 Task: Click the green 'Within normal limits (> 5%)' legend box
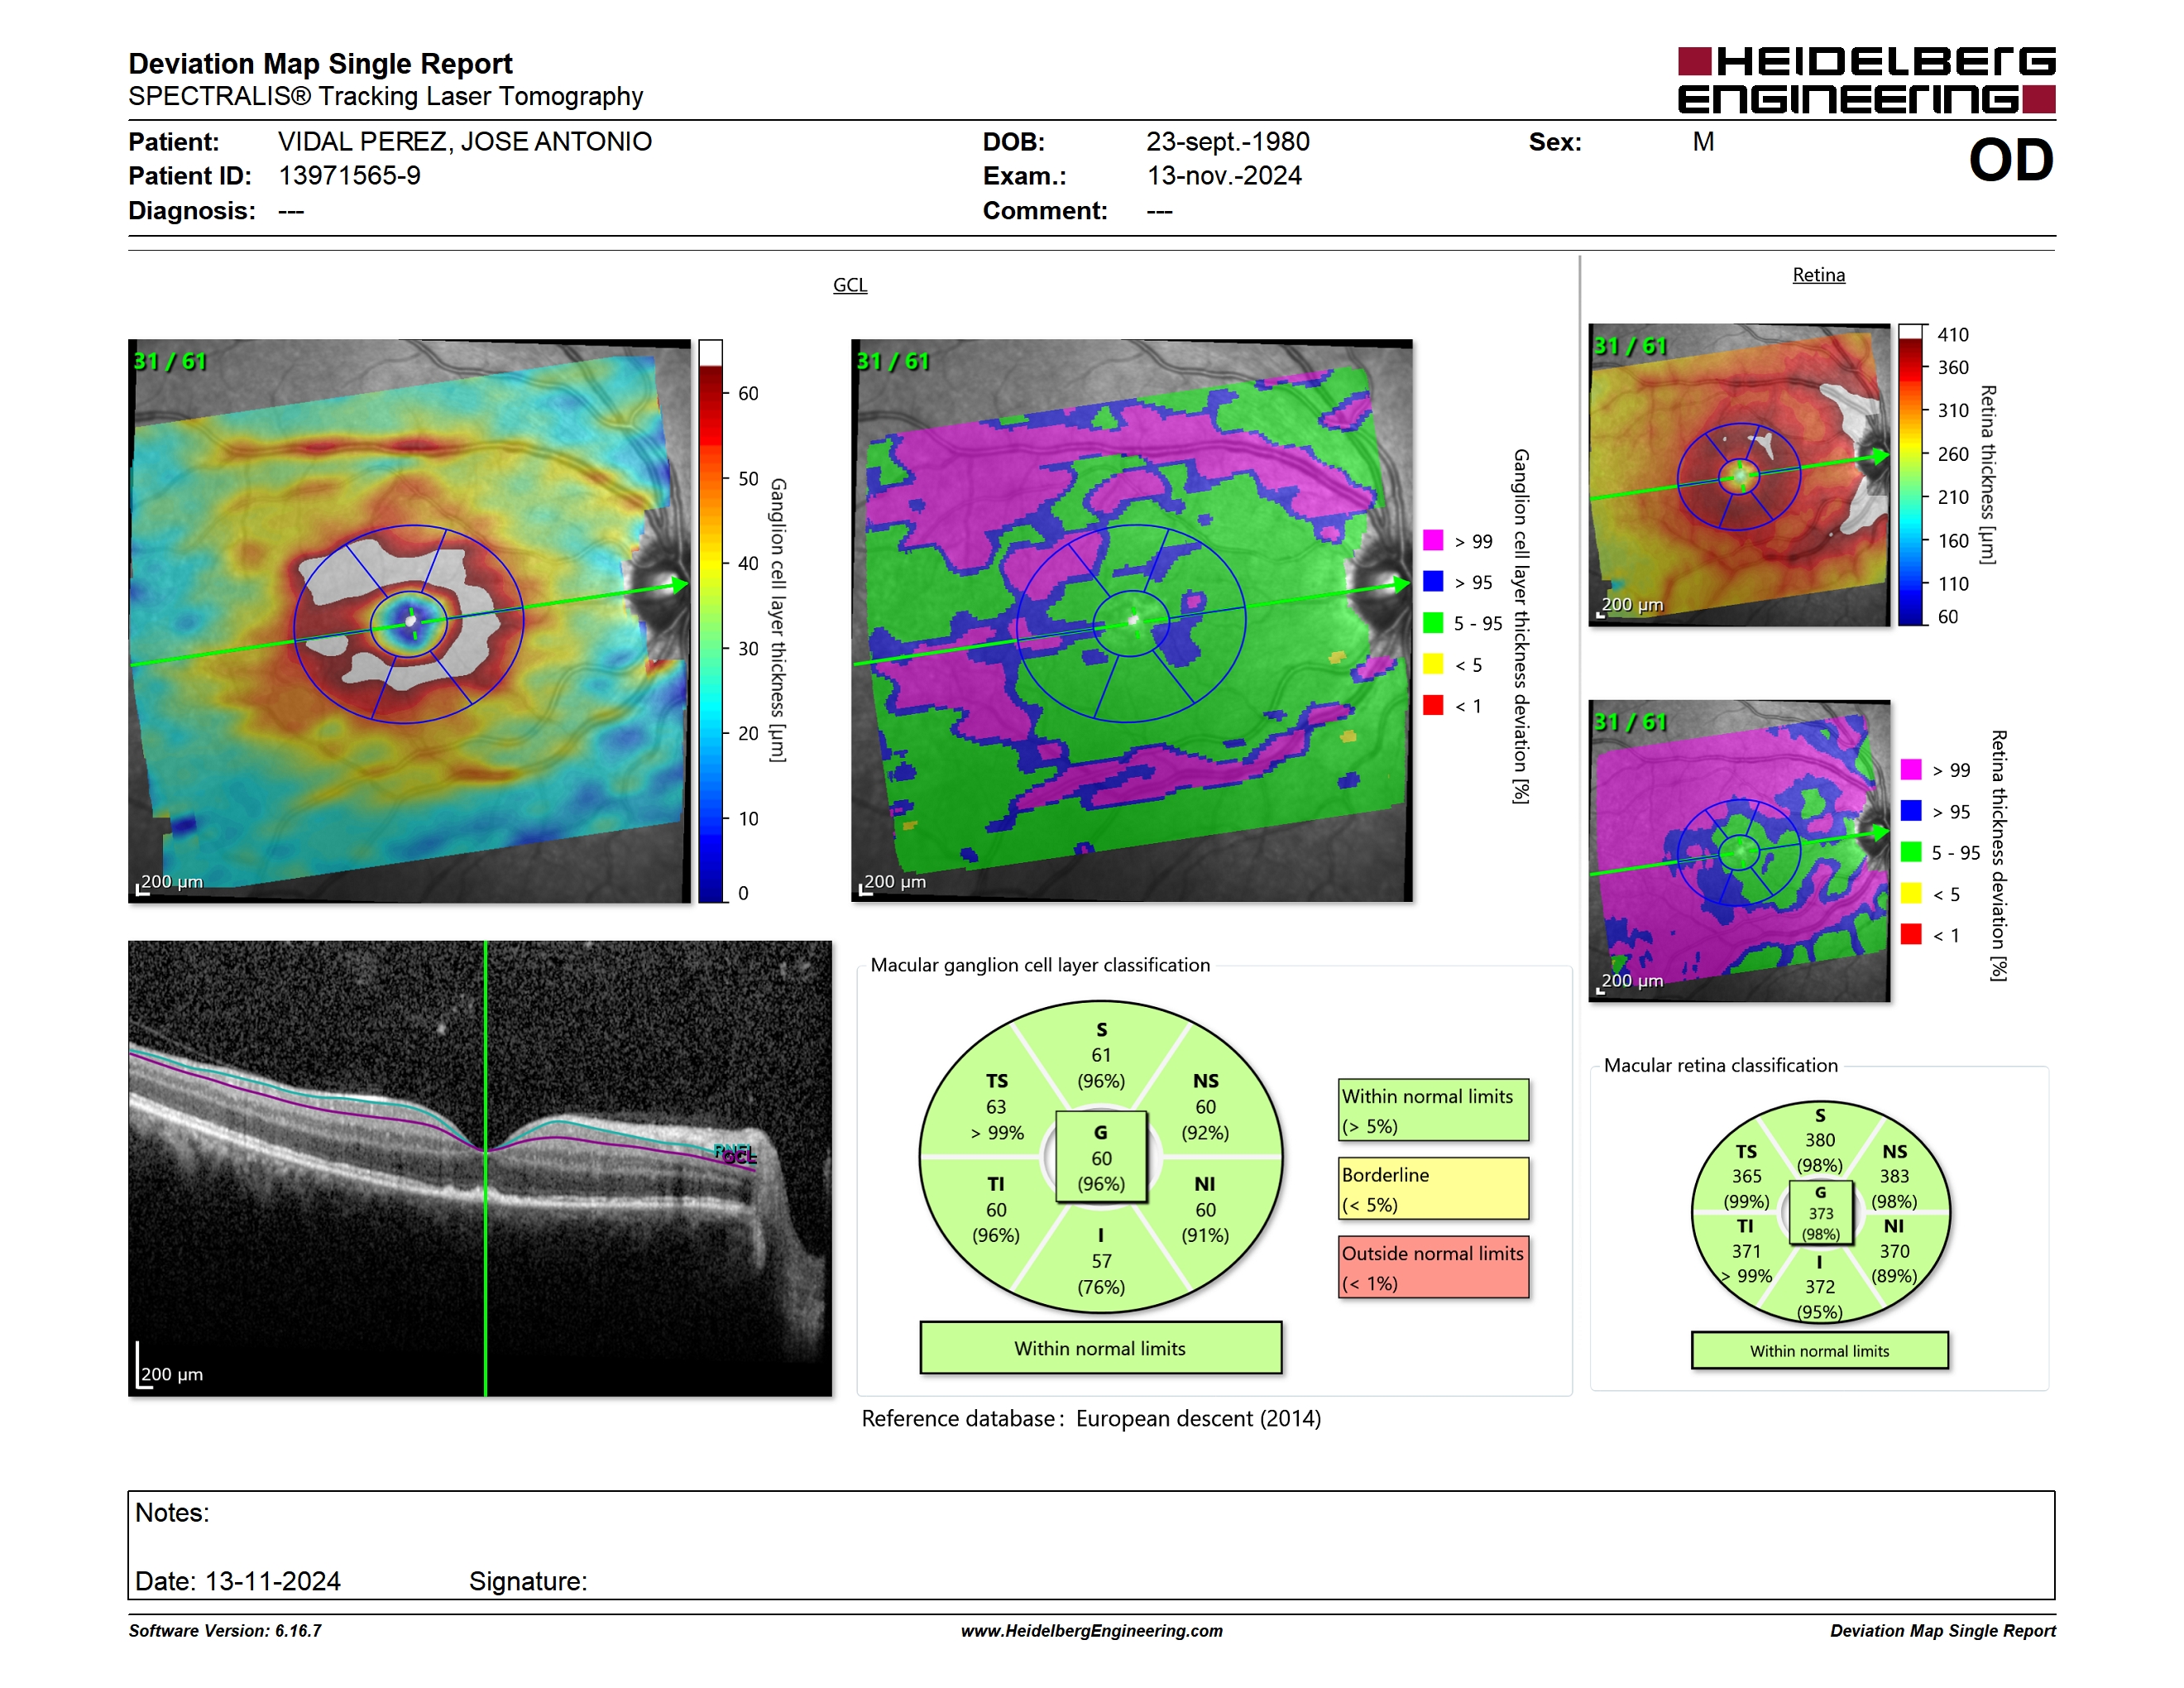(1434, 1110)
